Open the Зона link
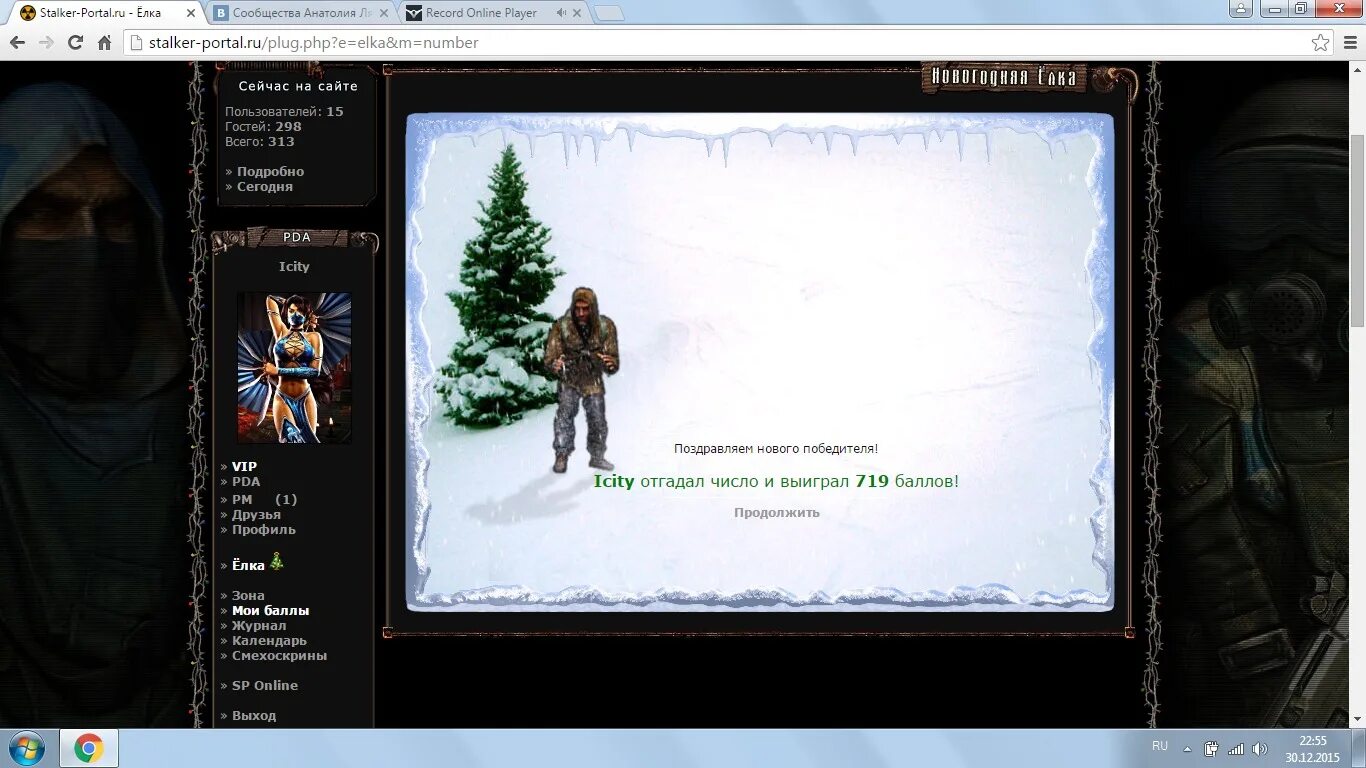The image size is (1366, 768). click(248, 595)
